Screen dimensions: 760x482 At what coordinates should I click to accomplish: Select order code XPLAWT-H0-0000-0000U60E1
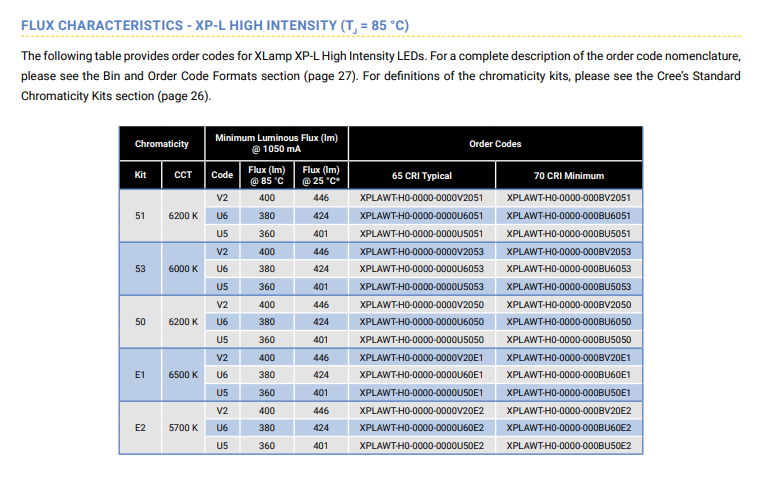(x=422, y=375)
